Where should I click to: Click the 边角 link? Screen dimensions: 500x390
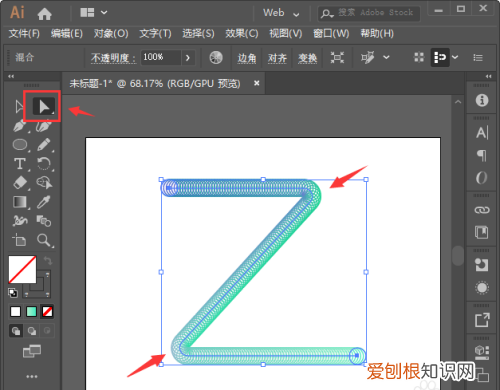247,58
